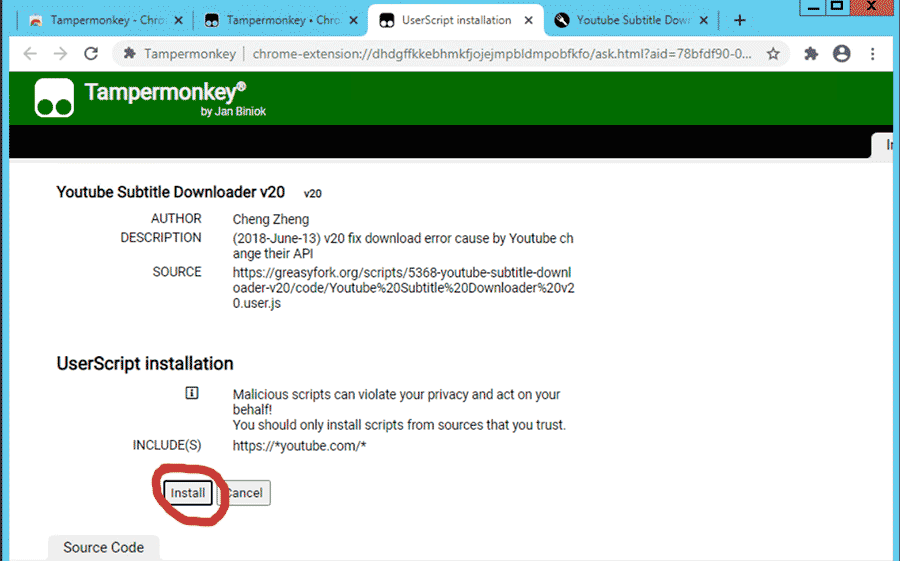Viewport: 900px width, 561px height.
Task: Click the Install button
Action: (188, 493)
